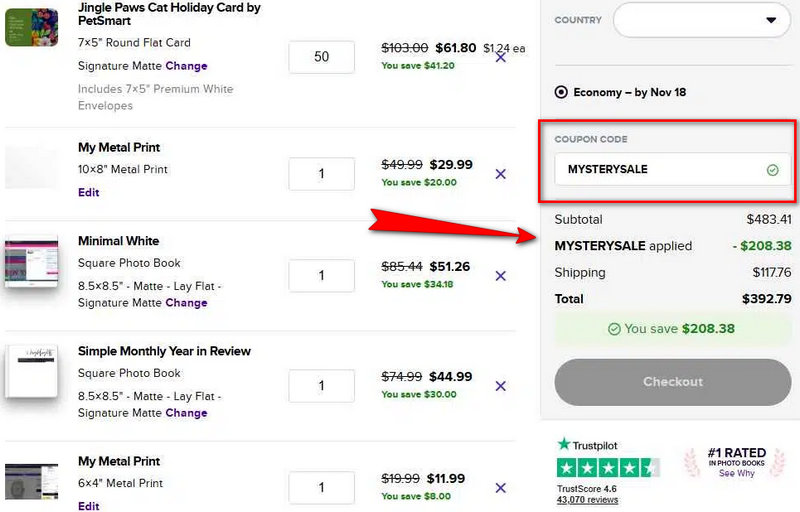Click the MYSTERYSALE coupon code field
Screen dimensions: 800x512
(x=660, y=170)
